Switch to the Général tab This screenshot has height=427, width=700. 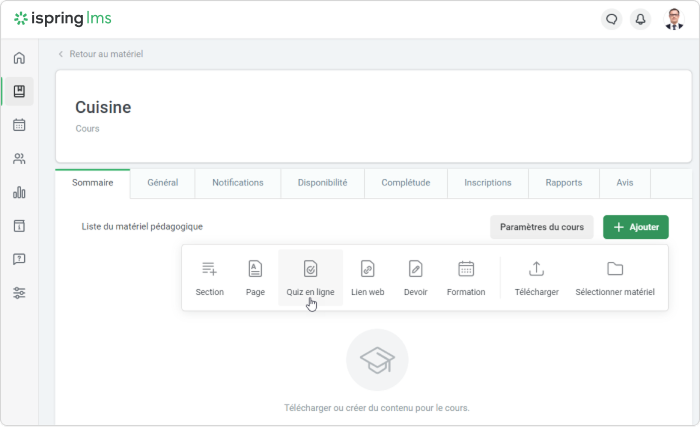162,183
